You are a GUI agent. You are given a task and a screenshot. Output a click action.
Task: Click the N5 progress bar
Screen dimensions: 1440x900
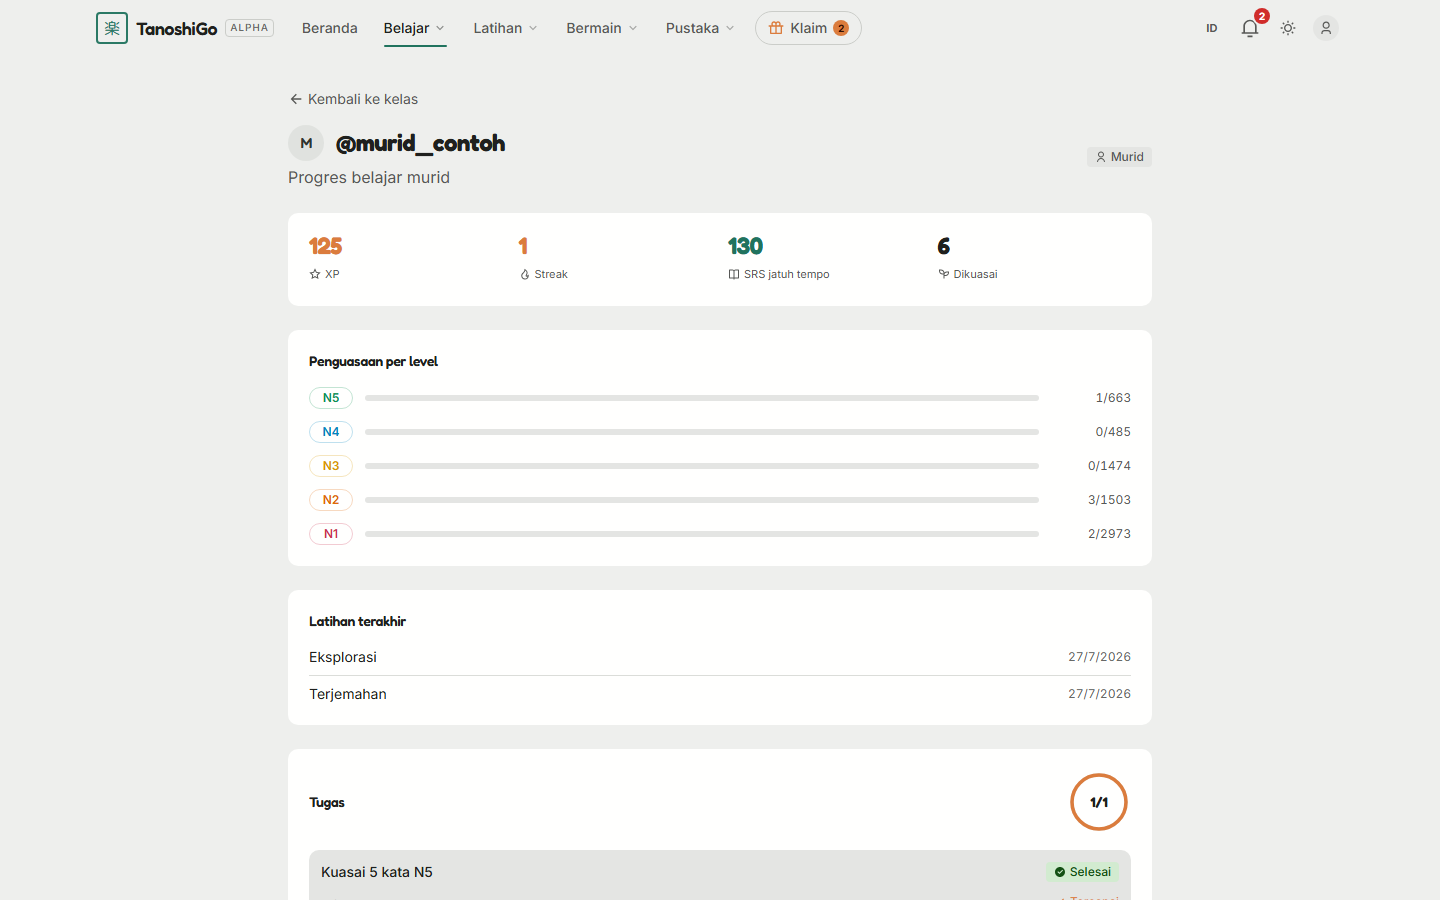(x=702, y=398)
